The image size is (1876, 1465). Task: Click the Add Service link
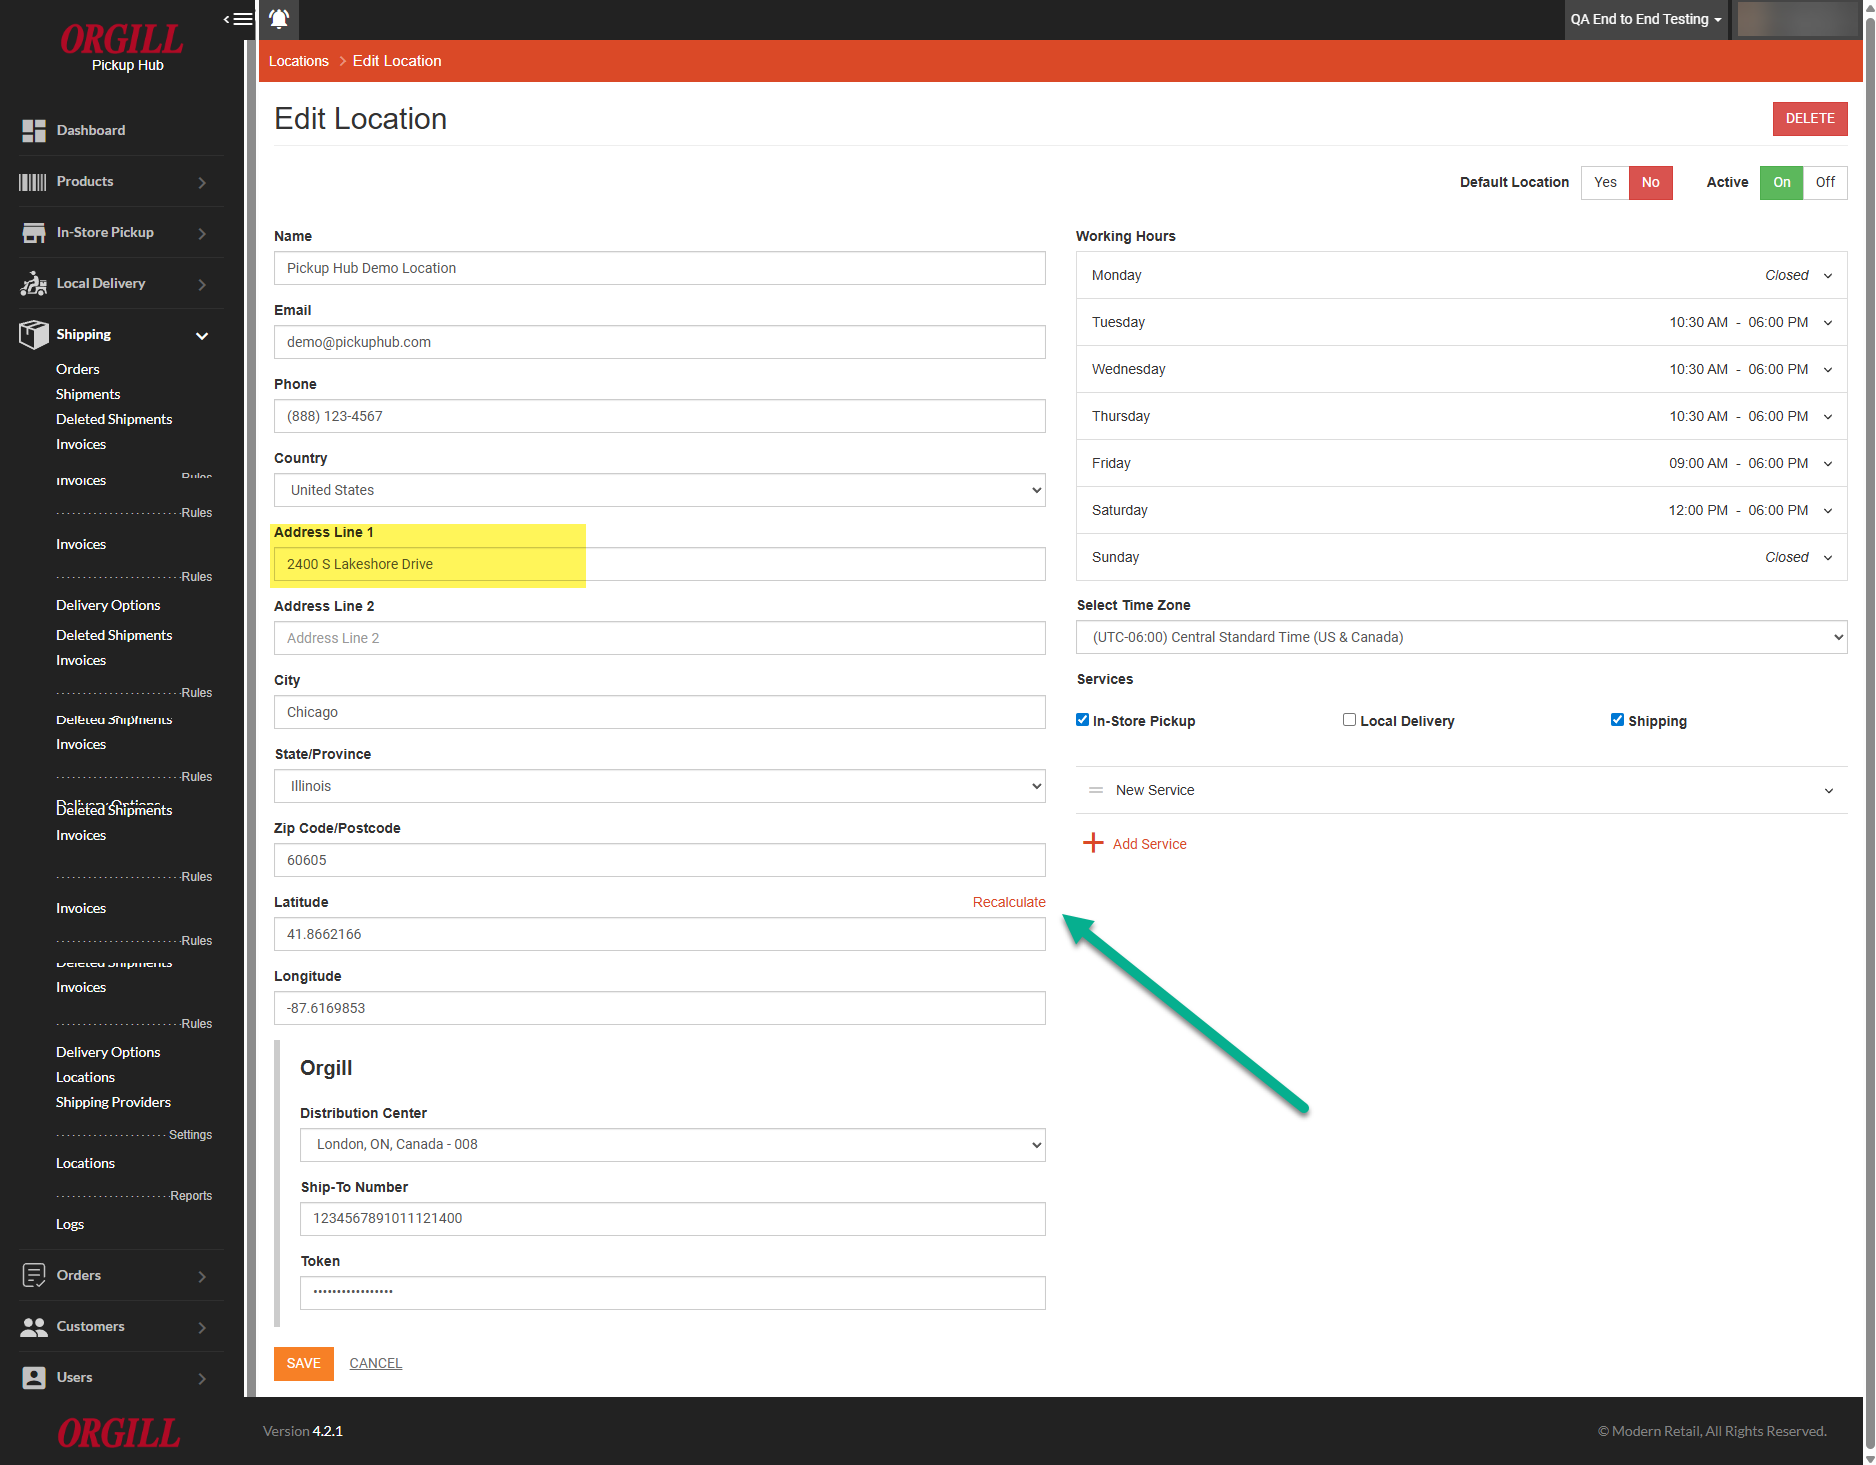click(1150, 844)
